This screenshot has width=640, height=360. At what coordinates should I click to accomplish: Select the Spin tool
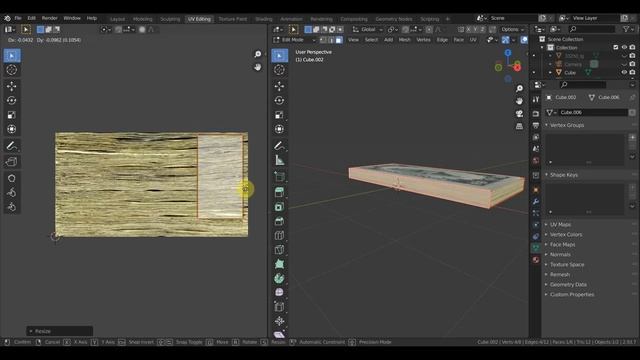pos(280,278)
